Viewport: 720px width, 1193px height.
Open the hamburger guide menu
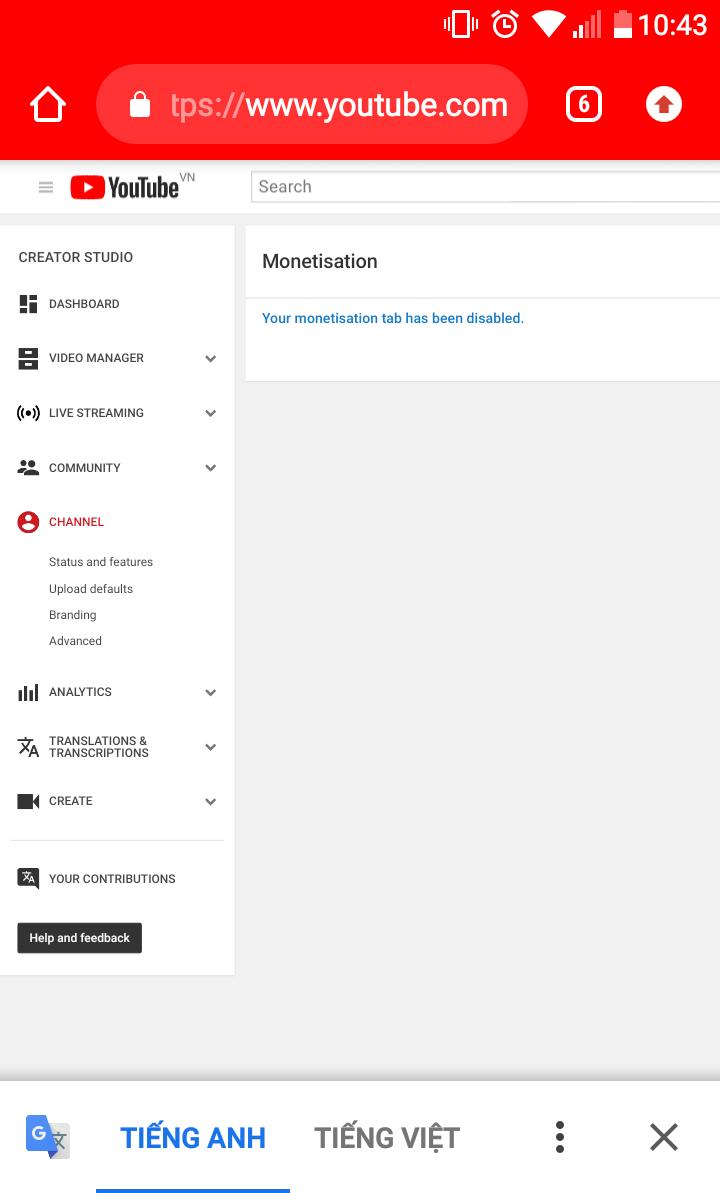(46, 187)
